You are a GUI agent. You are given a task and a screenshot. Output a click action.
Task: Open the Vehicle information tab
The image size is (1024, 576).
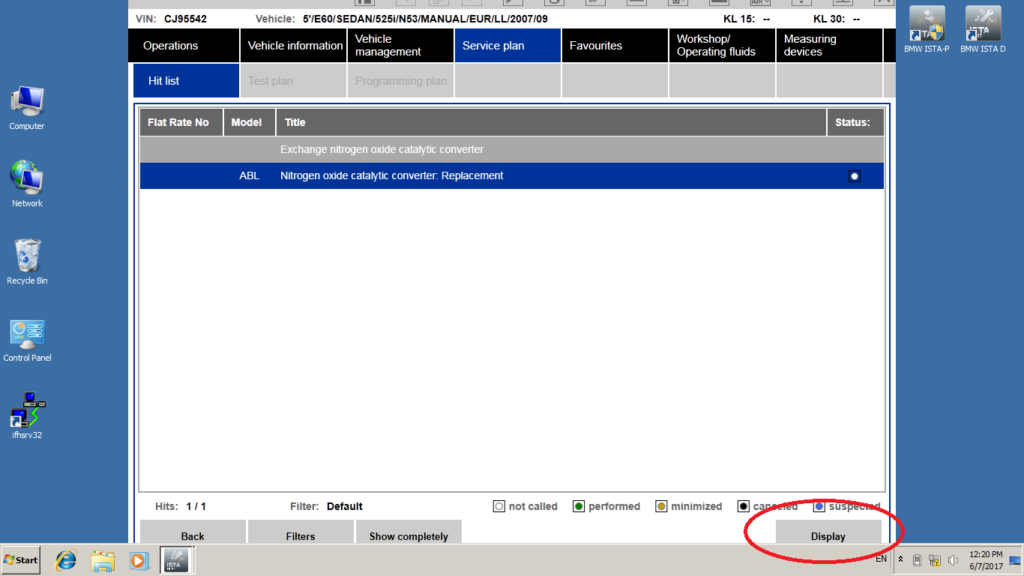coord(294,46)
